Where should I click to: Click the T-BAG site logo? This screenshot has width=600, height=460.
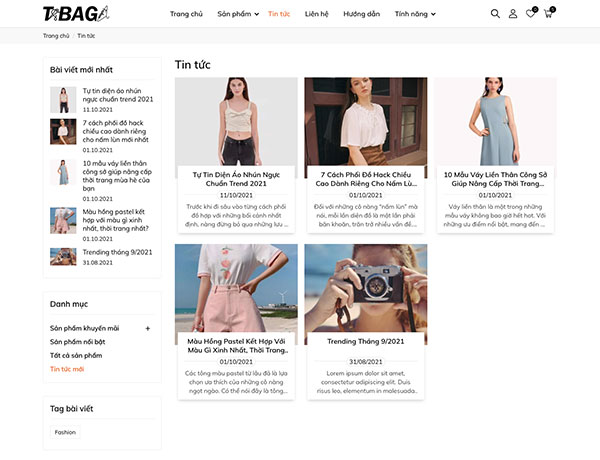pyautogui.click(x=76, y=14)
